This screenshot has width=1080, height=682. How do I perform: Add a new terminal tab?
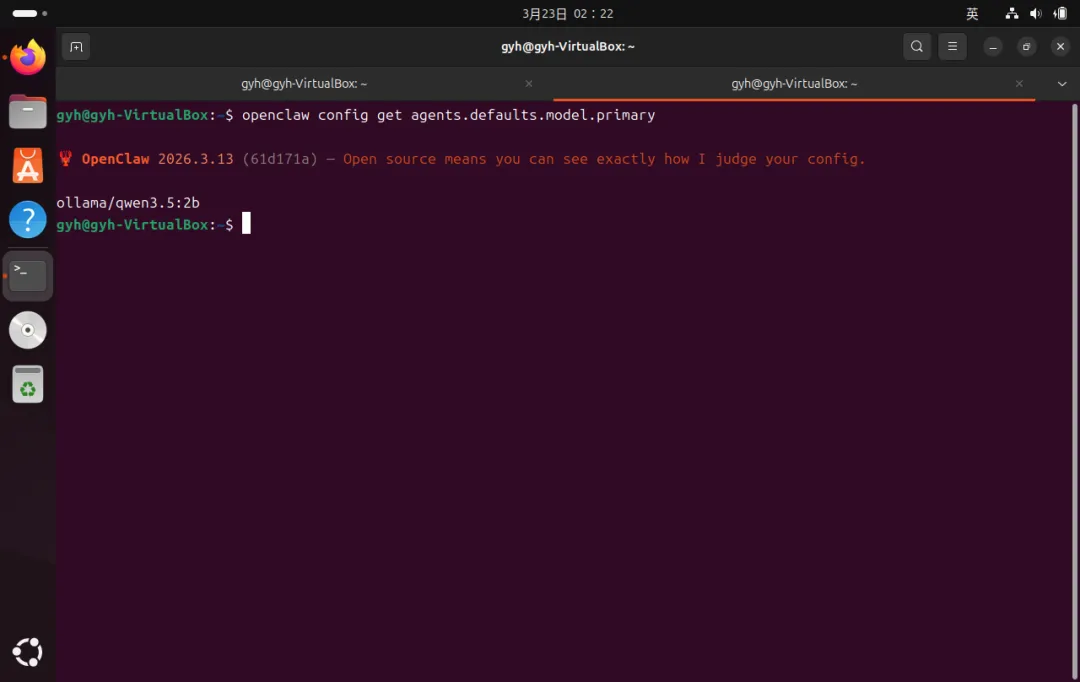point(76,47)
